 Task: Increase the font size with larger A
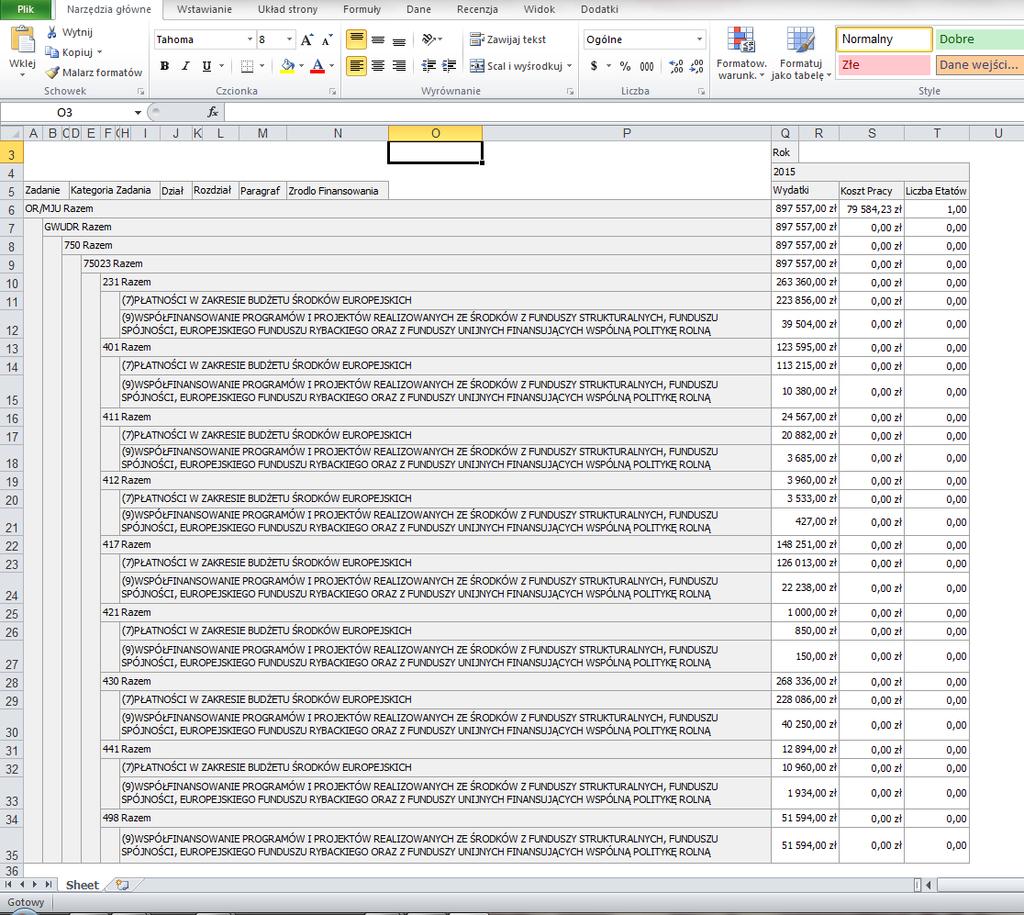point(307,40)
